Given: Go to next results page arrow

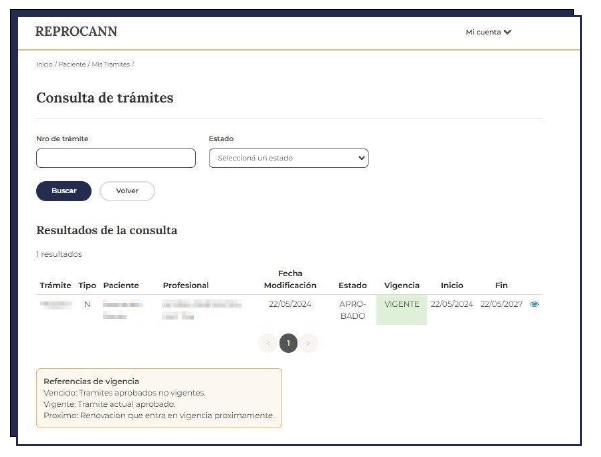Looking at the screenshot, I should (x=309, y=343).
